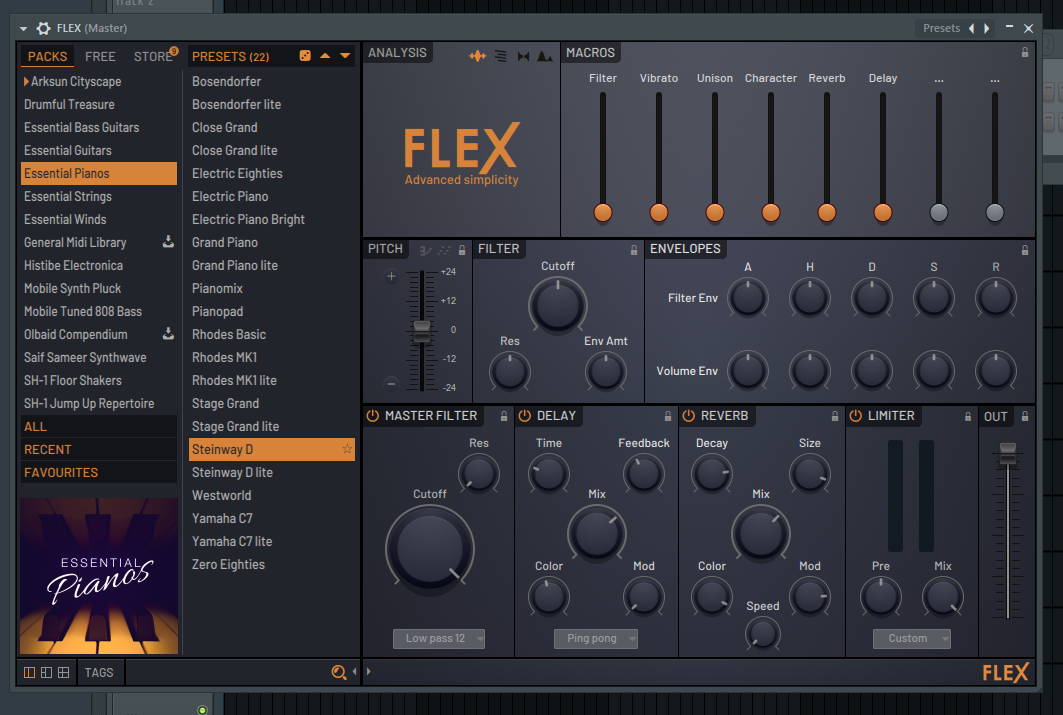Click the Delay Mix knob
Screen dimensions: 1063x715
click(597, 532)
